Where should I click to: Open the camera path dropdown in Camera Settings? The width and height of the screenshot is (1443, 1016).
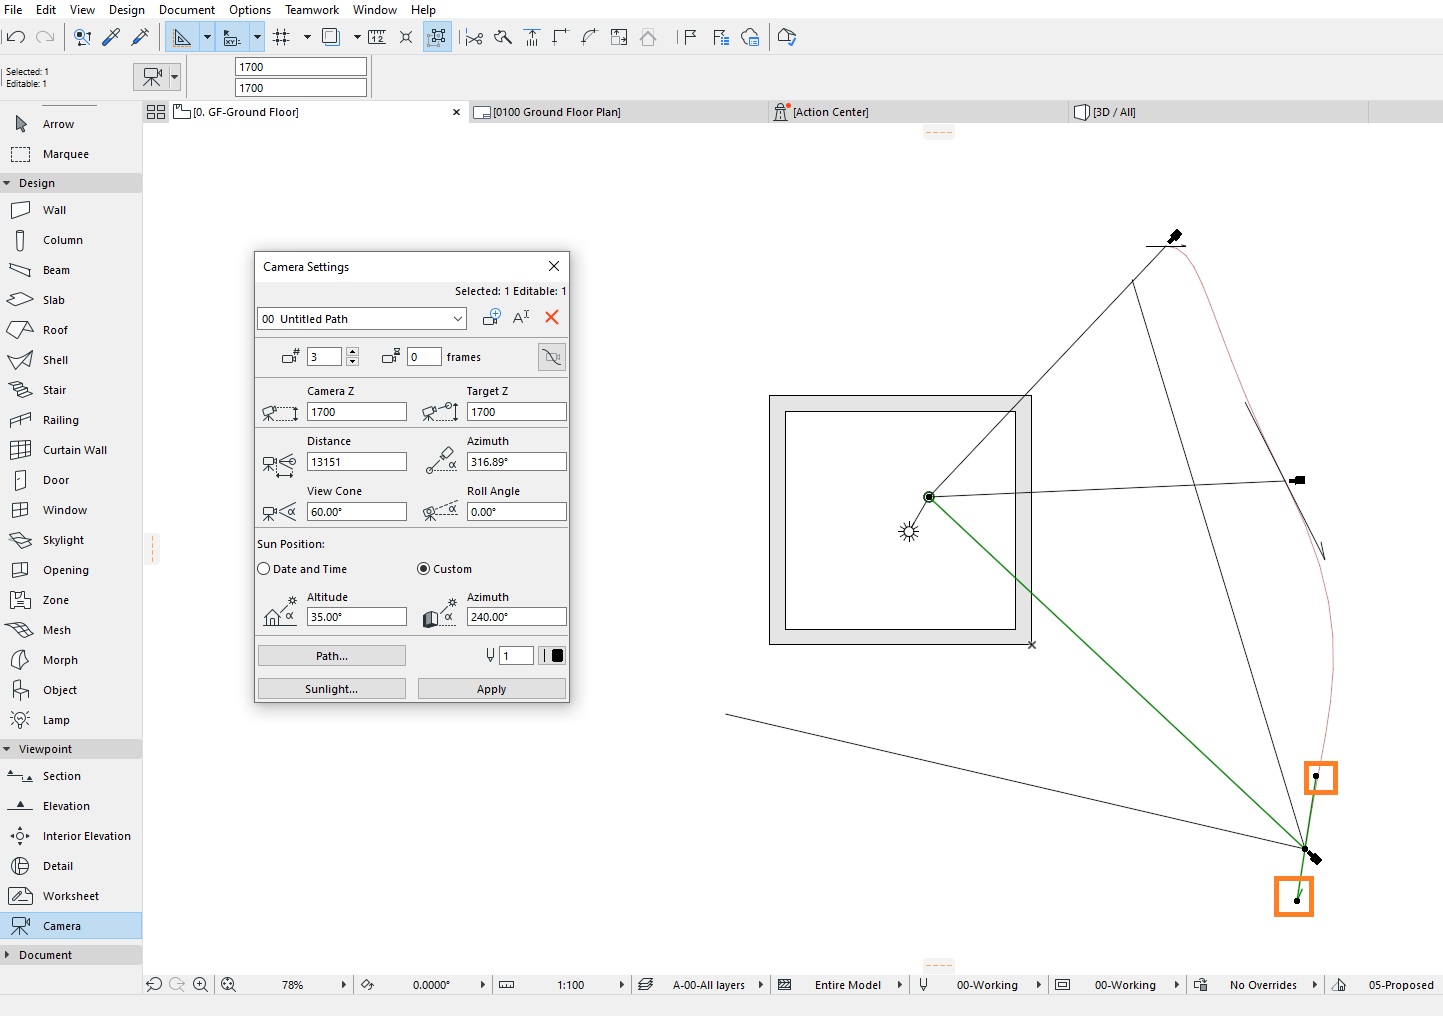(458, 318)
